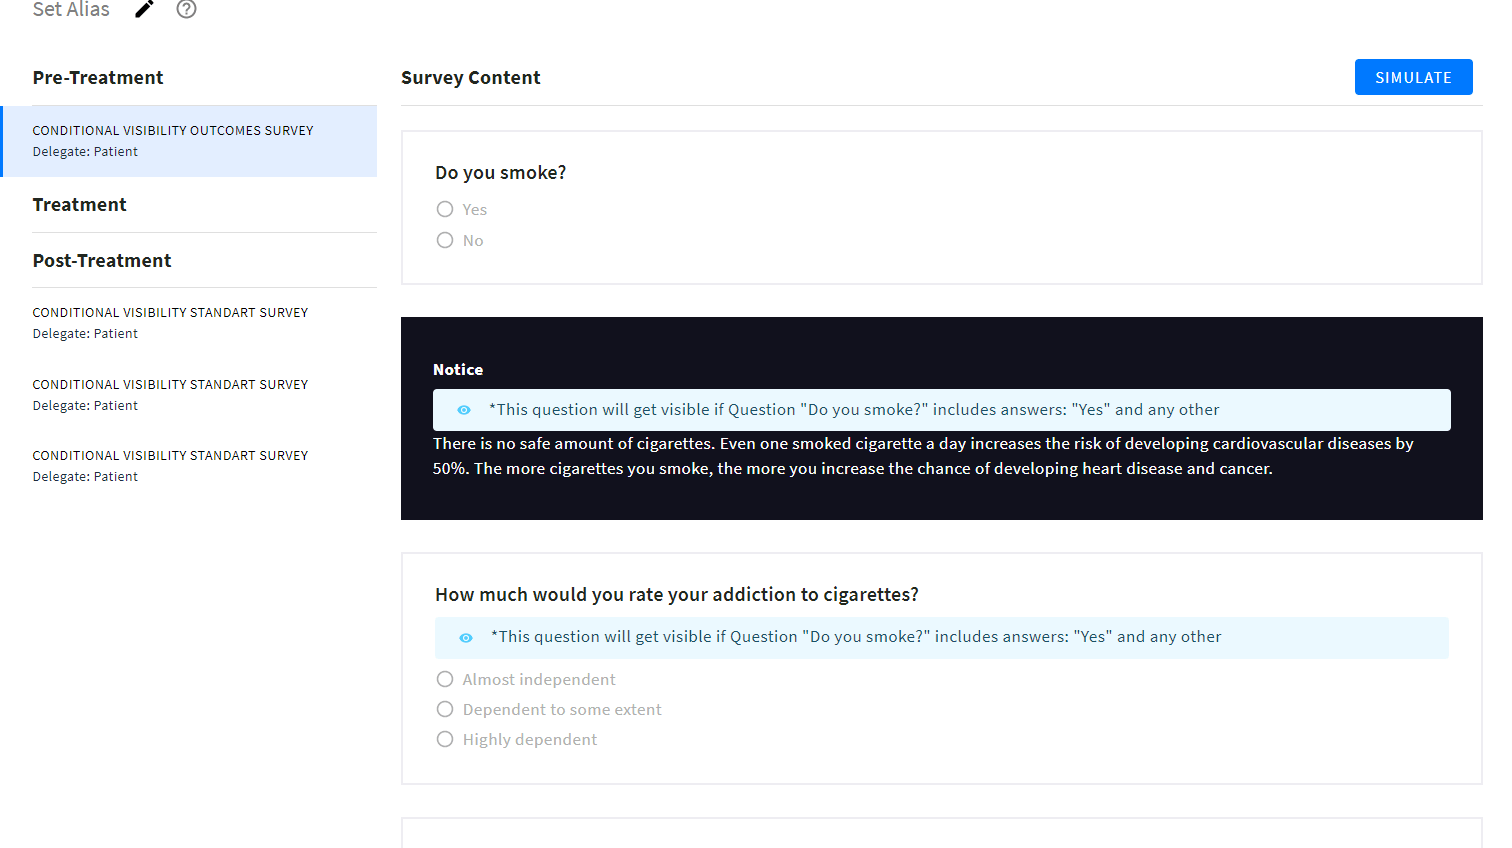Open the first Conditional Visibility Standart Survey

coord(171,323)
